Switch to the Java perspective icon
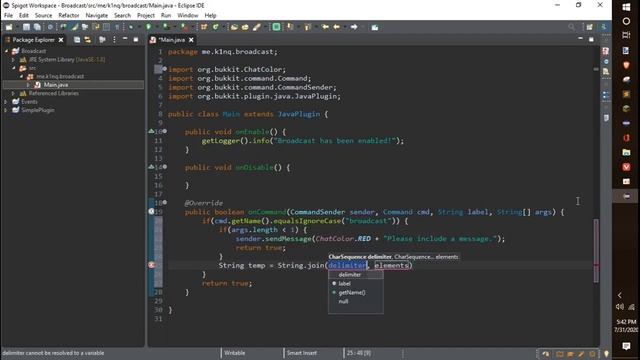Image resolution: width=640 pixels, height=360 pixels. point(604,27)
